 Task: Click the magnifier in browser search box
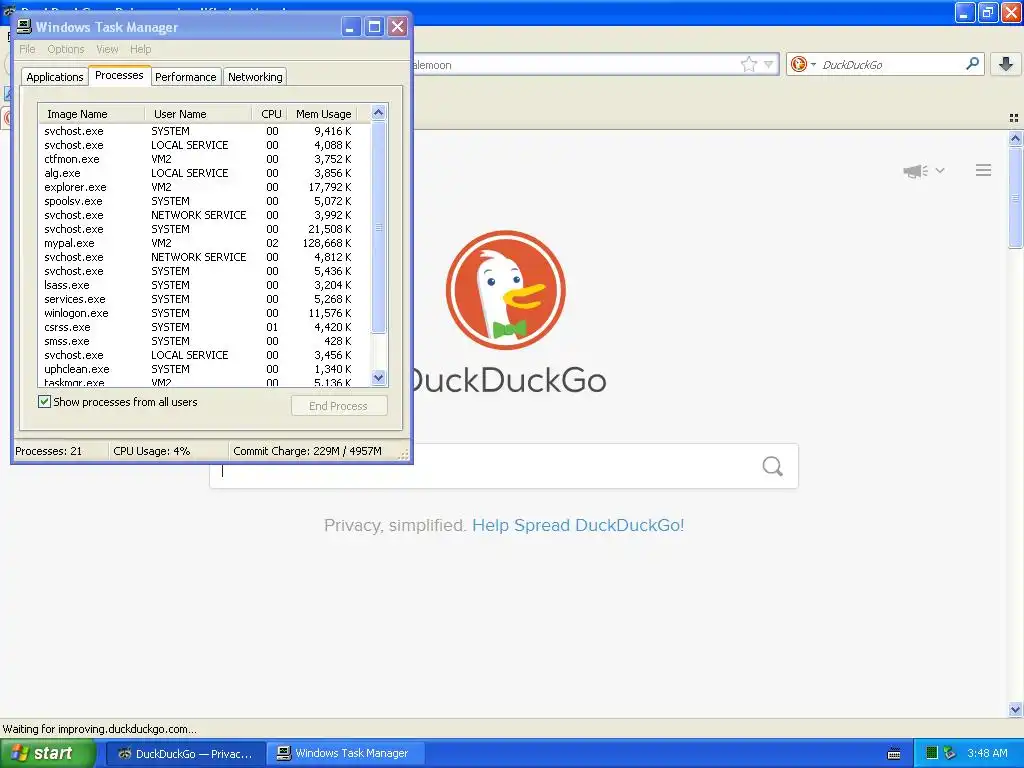pos(972,64)
